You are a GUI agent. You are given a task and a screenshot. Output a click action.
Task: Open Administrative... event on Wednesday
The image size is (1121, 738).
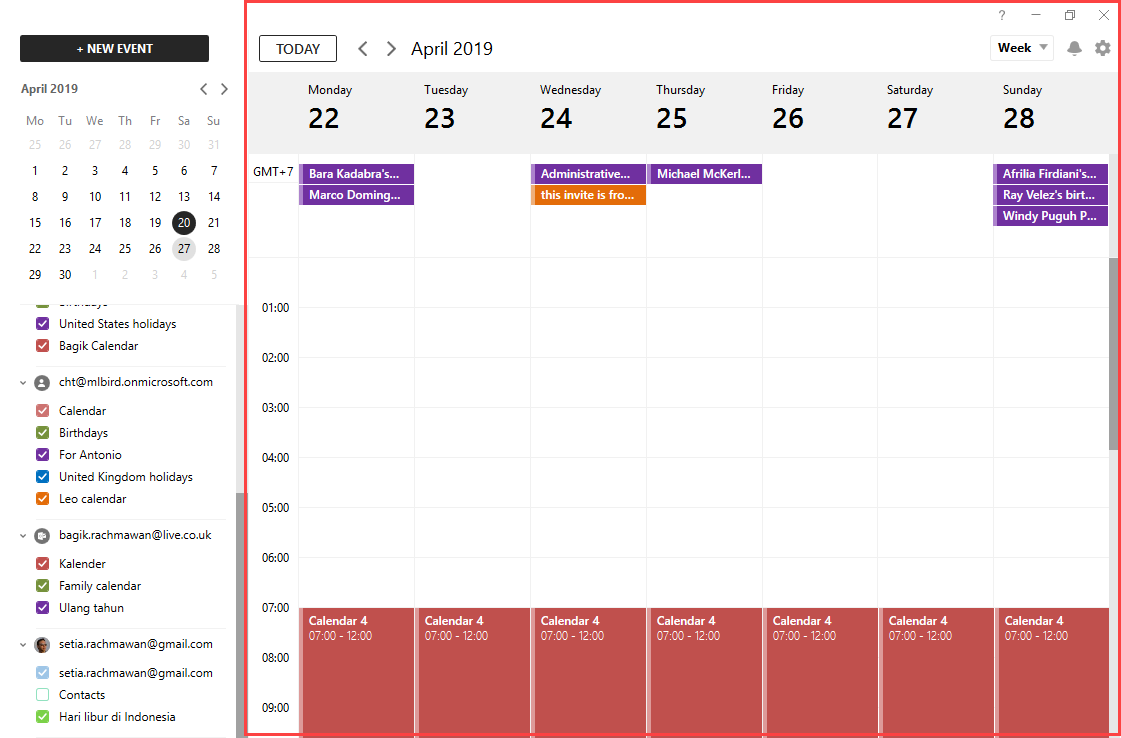click(x=588, y=174)
